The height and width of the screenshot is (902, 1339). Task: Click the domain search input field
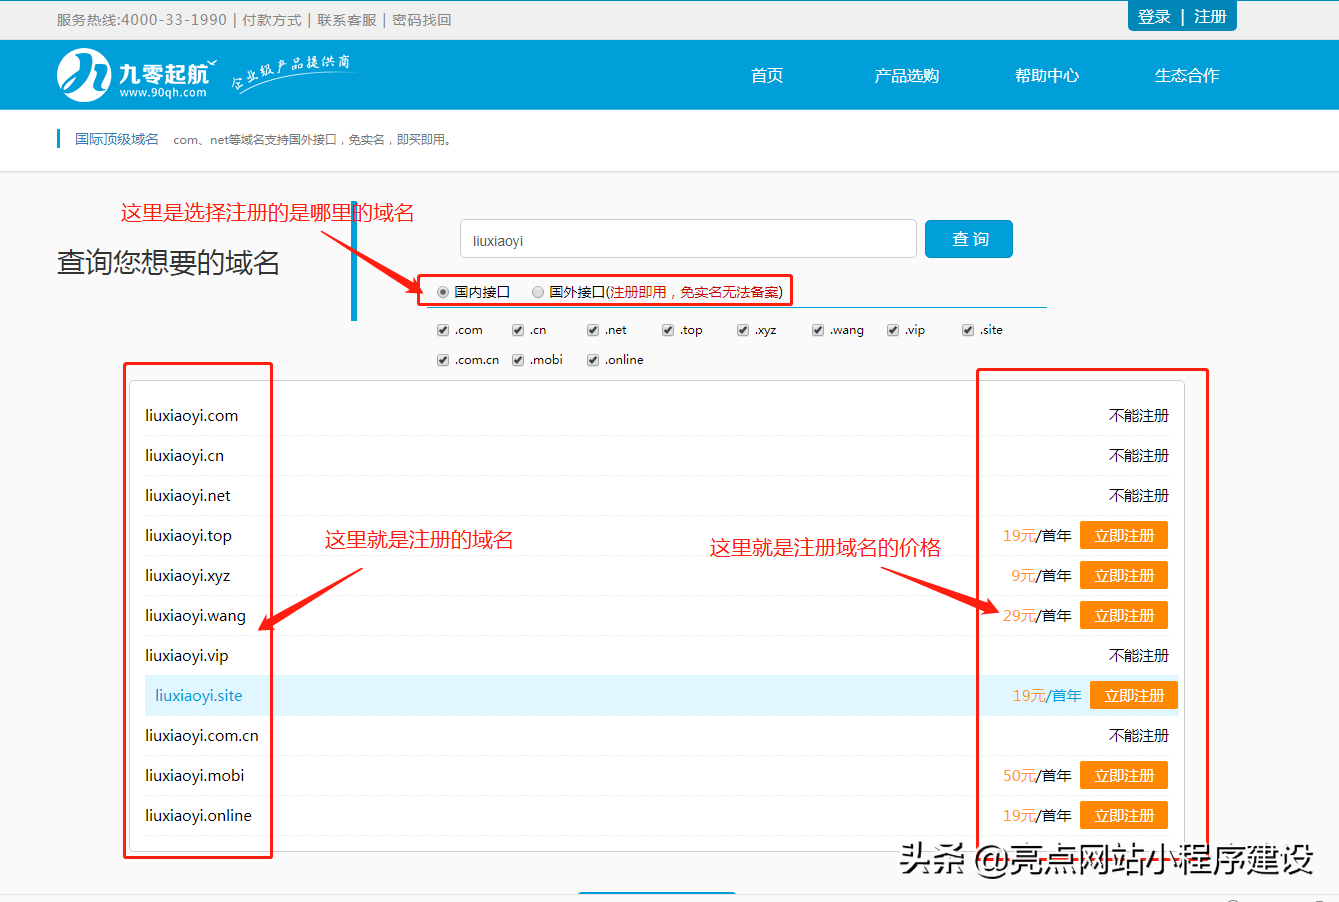688,238
